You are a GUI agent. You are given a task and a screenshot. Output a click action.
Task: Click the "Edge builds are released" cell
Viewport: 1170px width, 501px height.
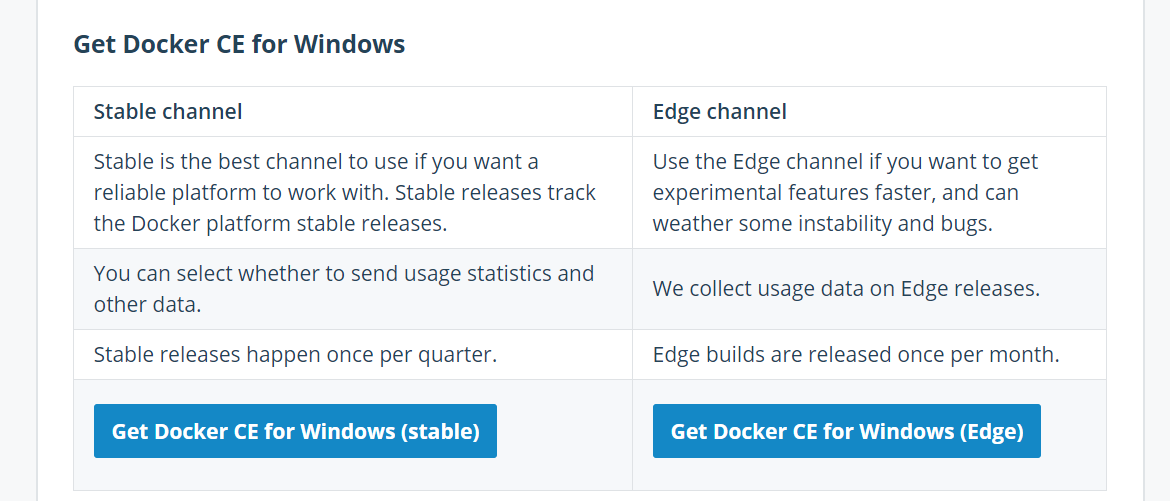[x=855, y=354]
